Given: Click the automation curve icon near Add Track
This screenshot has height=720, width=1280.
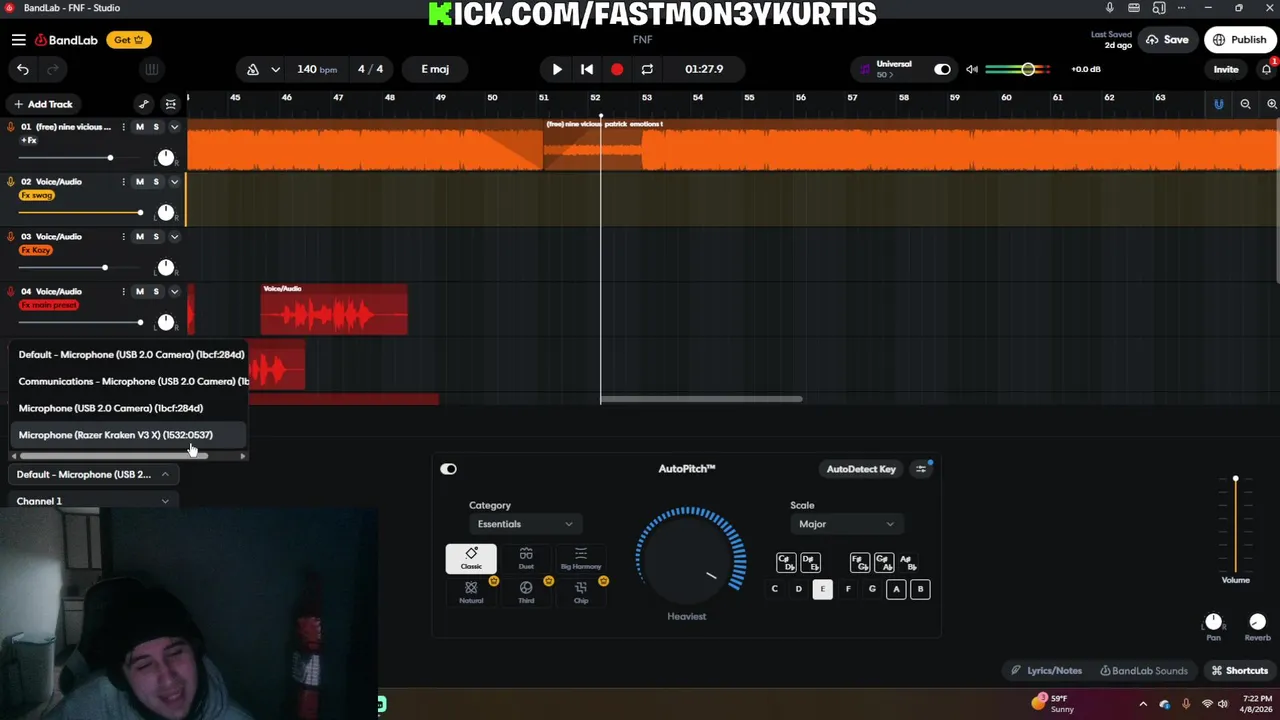Looking at the screenshot, I should coord(144,104).
